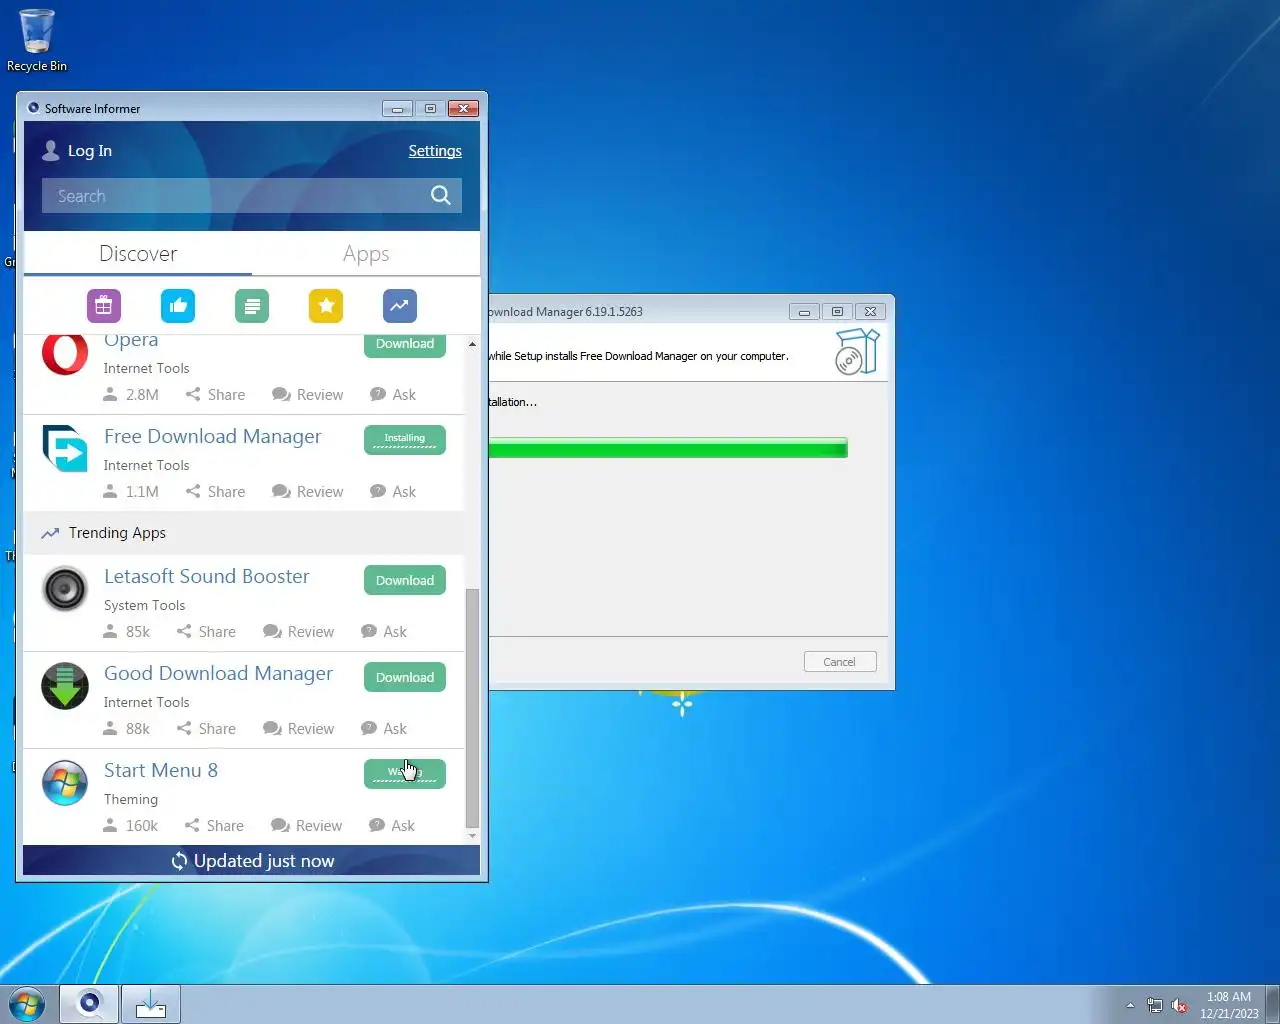Open the Start Menu 8 title link
Screen dimensions: 1280x1024
(161, 770)
